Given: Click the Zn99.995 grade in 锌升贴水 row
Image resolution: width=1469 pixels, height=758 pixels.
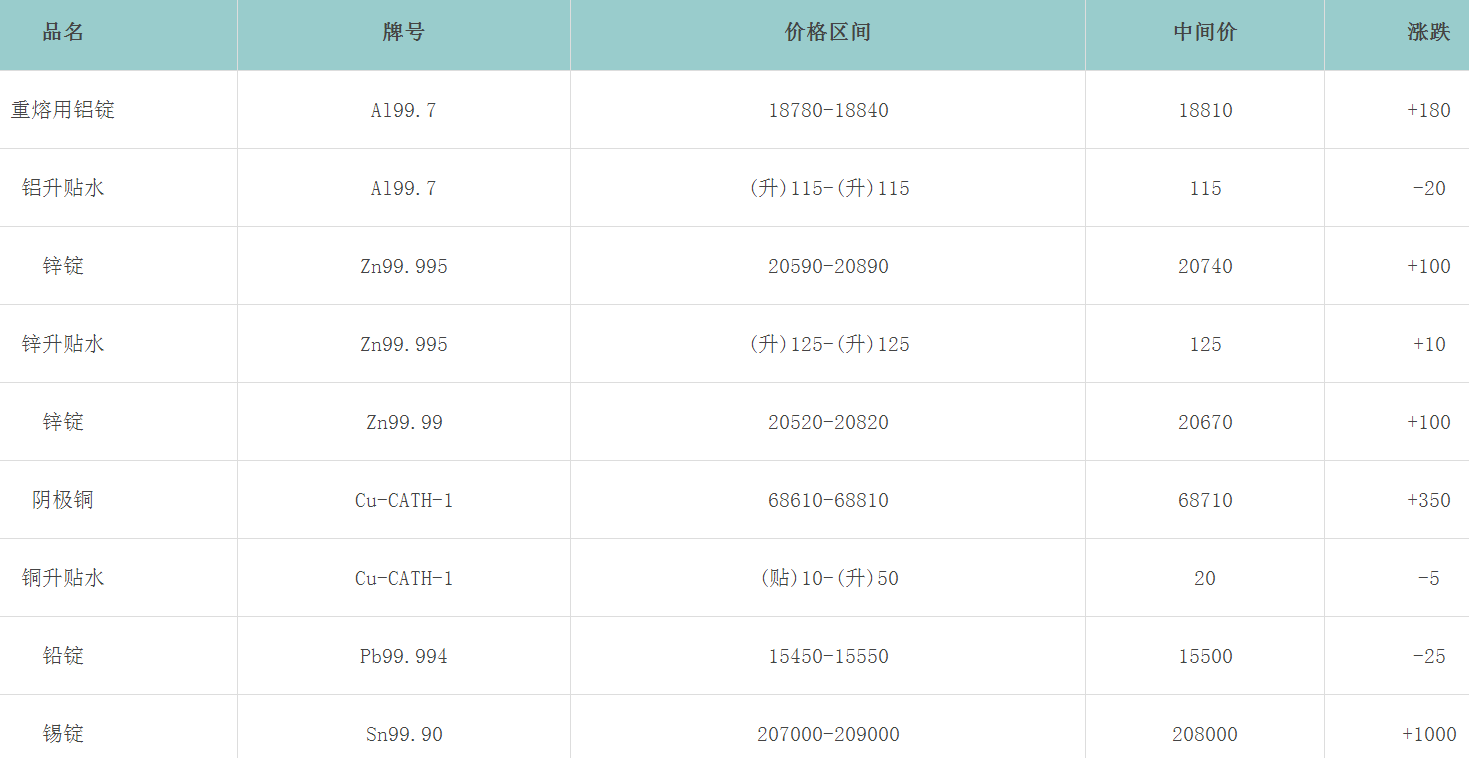Looking at the screenshot, I should 404,344.
